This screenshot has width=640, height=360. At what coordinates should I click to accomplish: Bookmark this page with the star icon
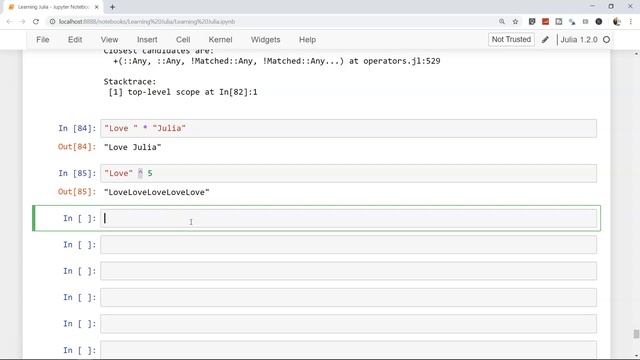coord(515,22)
